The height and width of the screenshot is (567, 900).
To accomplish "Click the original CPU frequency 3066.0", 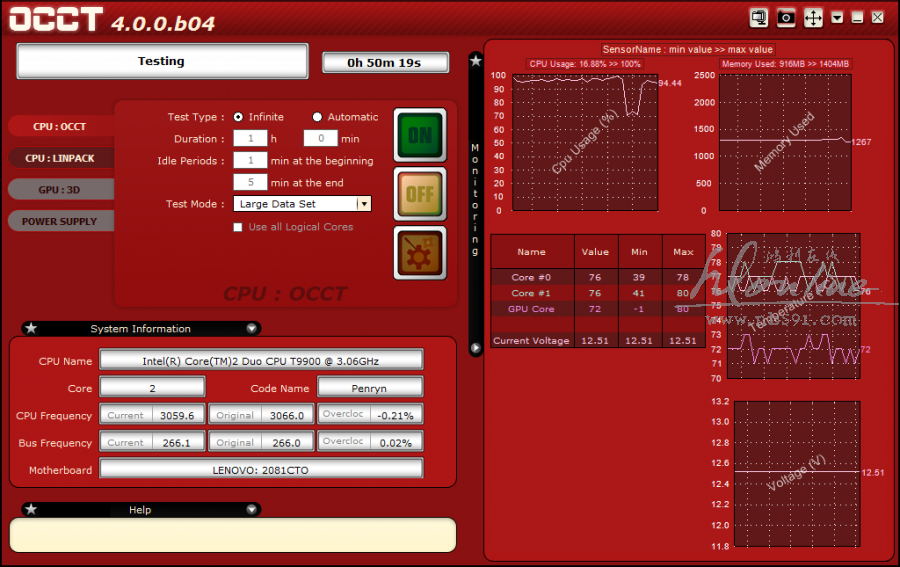I will click(287, 415).
